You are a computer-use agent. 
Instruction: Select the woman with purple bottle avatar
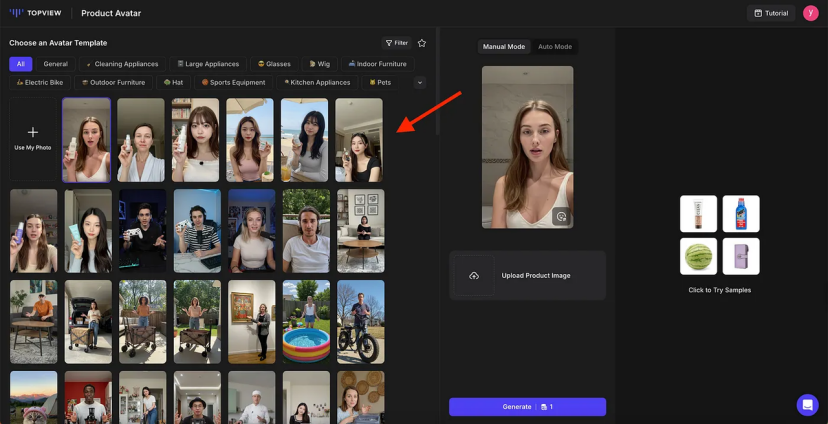(x=34, y=231)
